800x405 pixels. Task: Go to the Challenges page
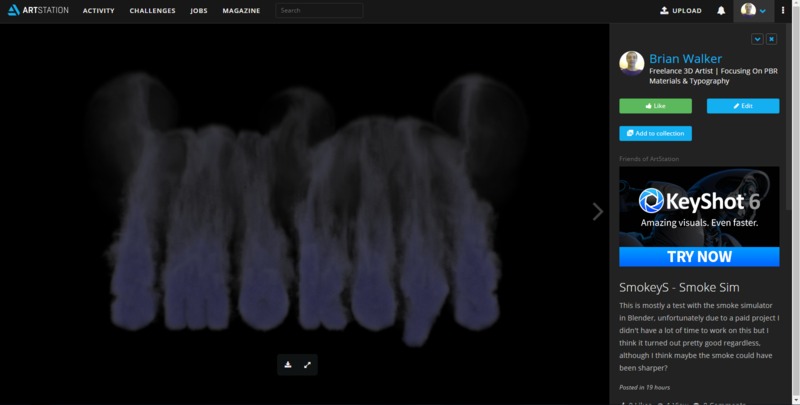153,11
